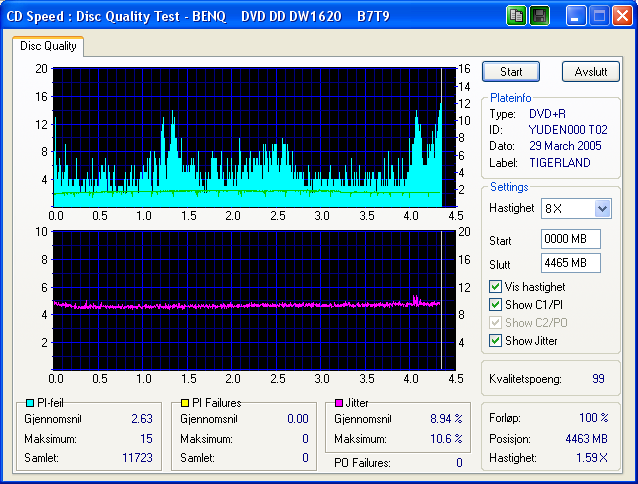Toggle the Vis hastighet checkbox

coord(495,287)
